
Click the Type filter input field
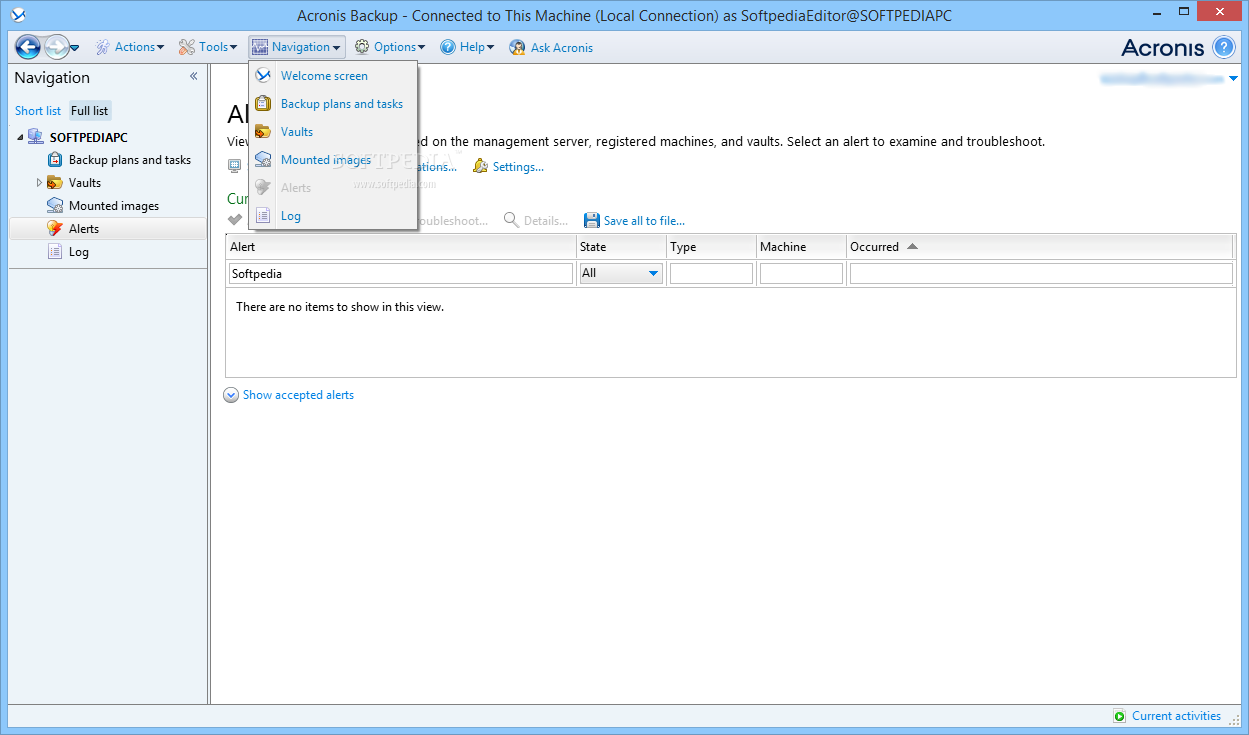(x=711, y=273)
